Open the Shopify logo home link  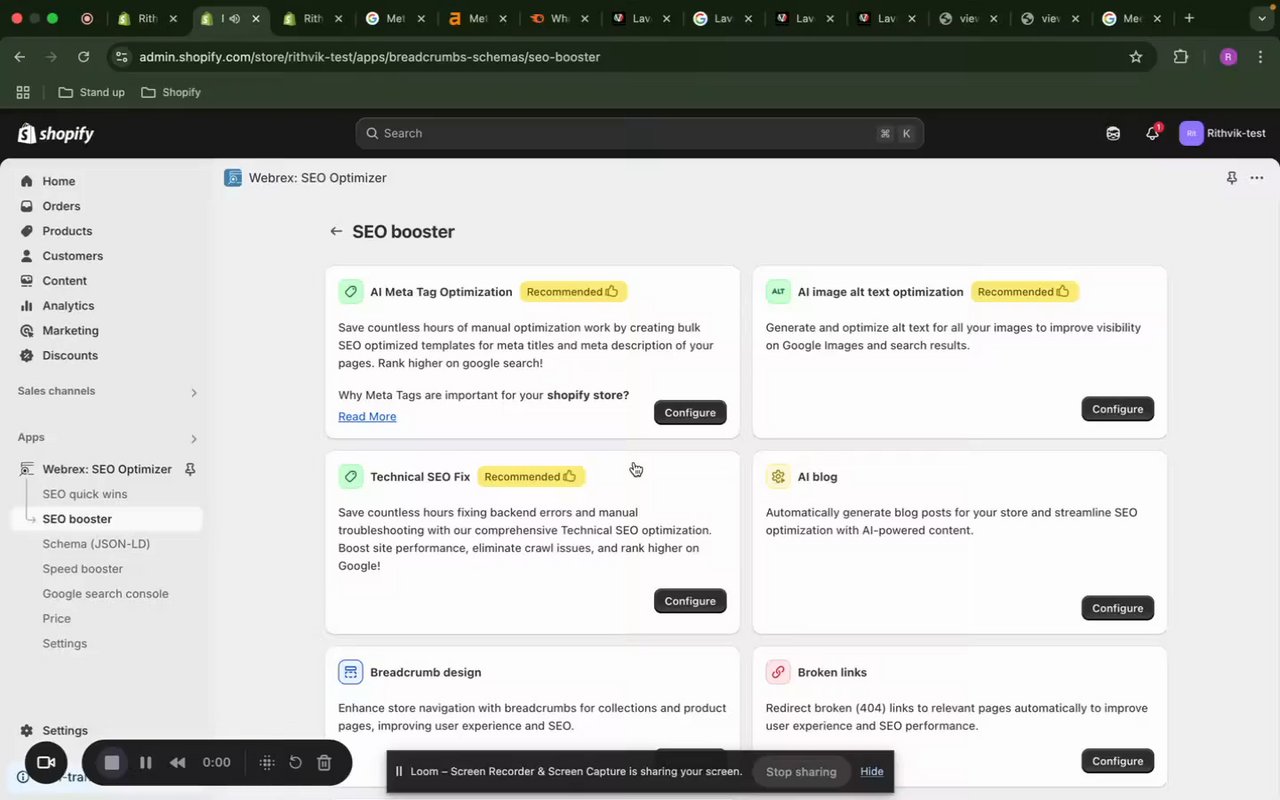(56, 133)
